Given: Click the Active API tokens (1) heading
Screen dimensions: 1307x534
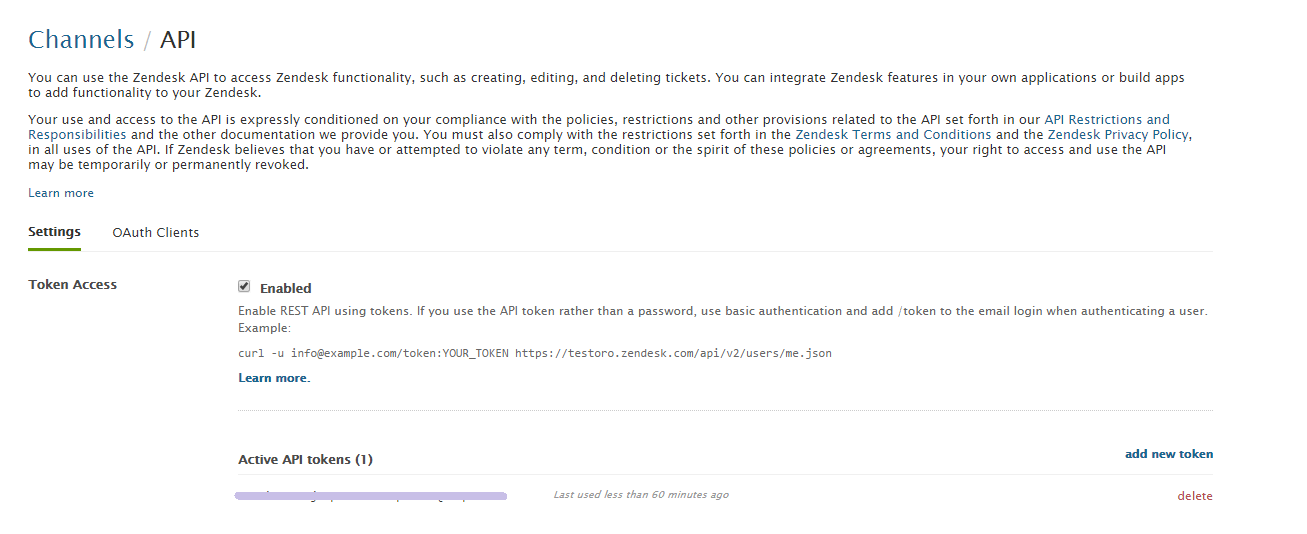Looking at the screenshot, I should click(305, 460).
